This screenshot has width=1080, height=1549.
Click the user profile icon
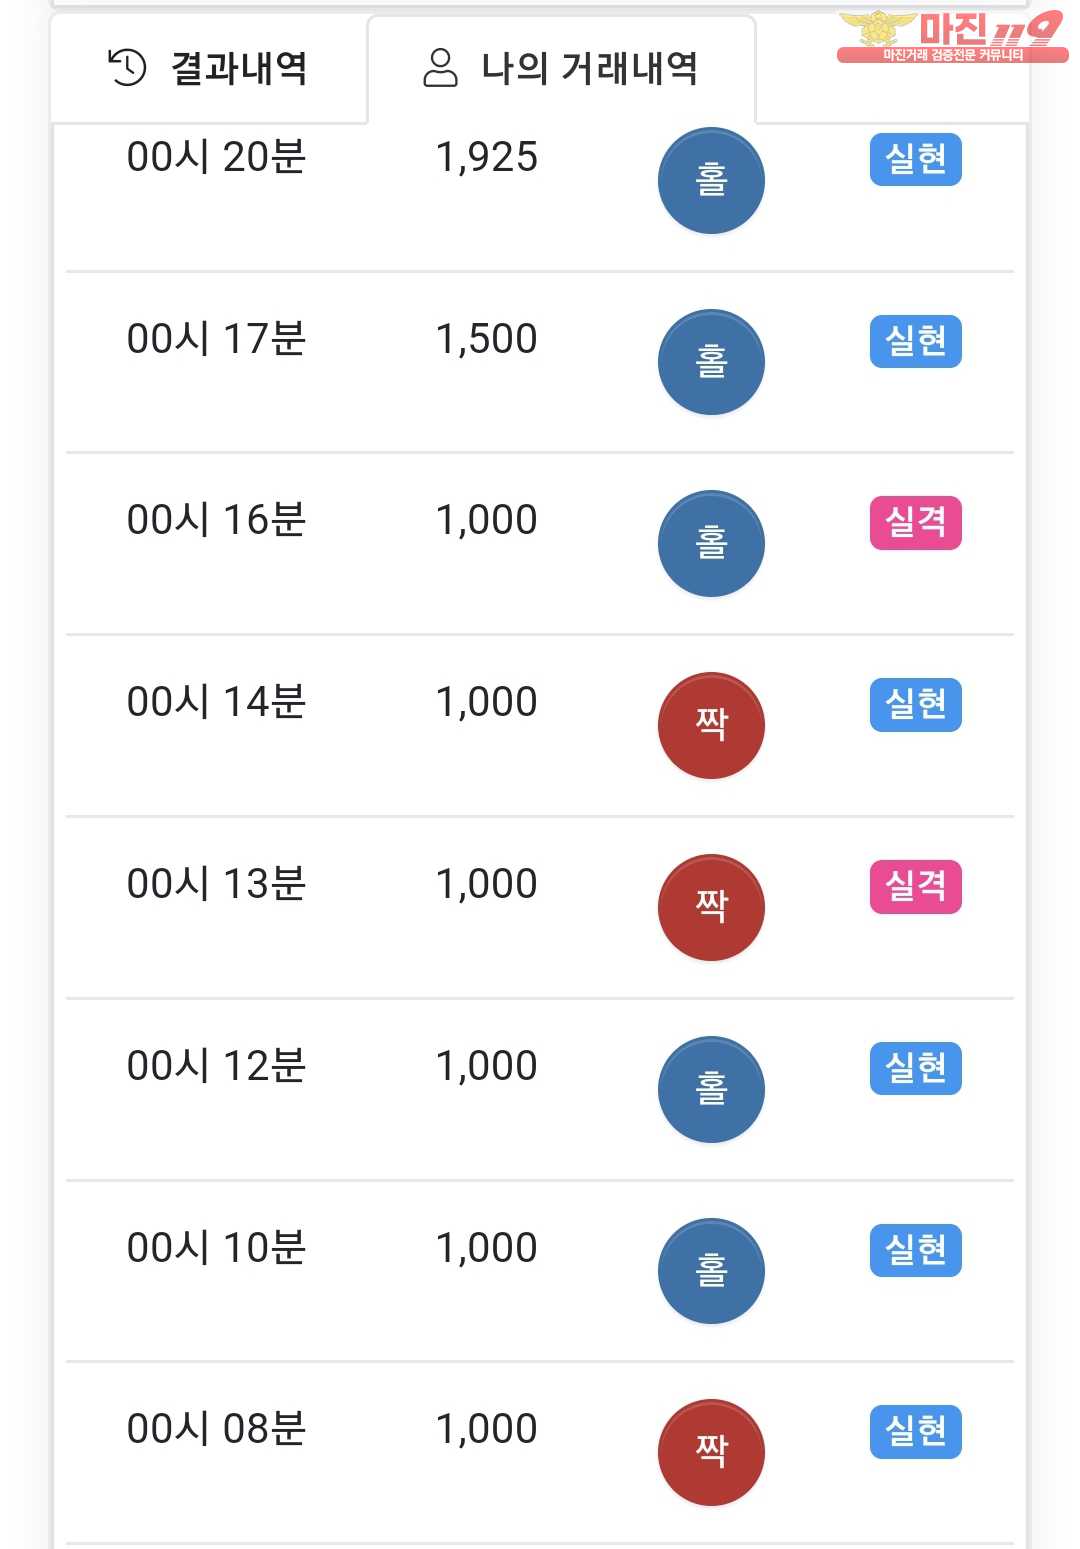click(440, 68)
